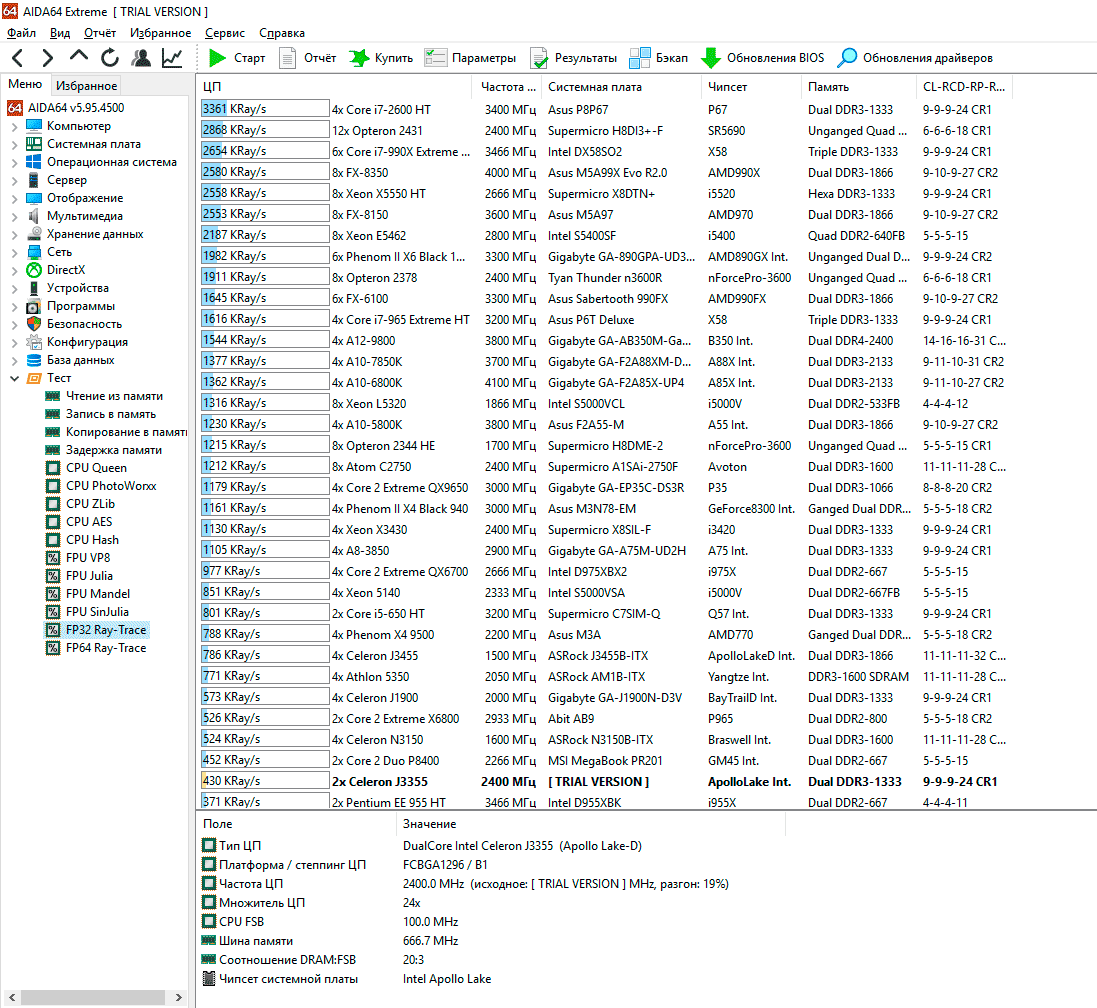Click the Back navigation arrow
This screenshot has height=1008, width=1097.
(x=18, y=58)
